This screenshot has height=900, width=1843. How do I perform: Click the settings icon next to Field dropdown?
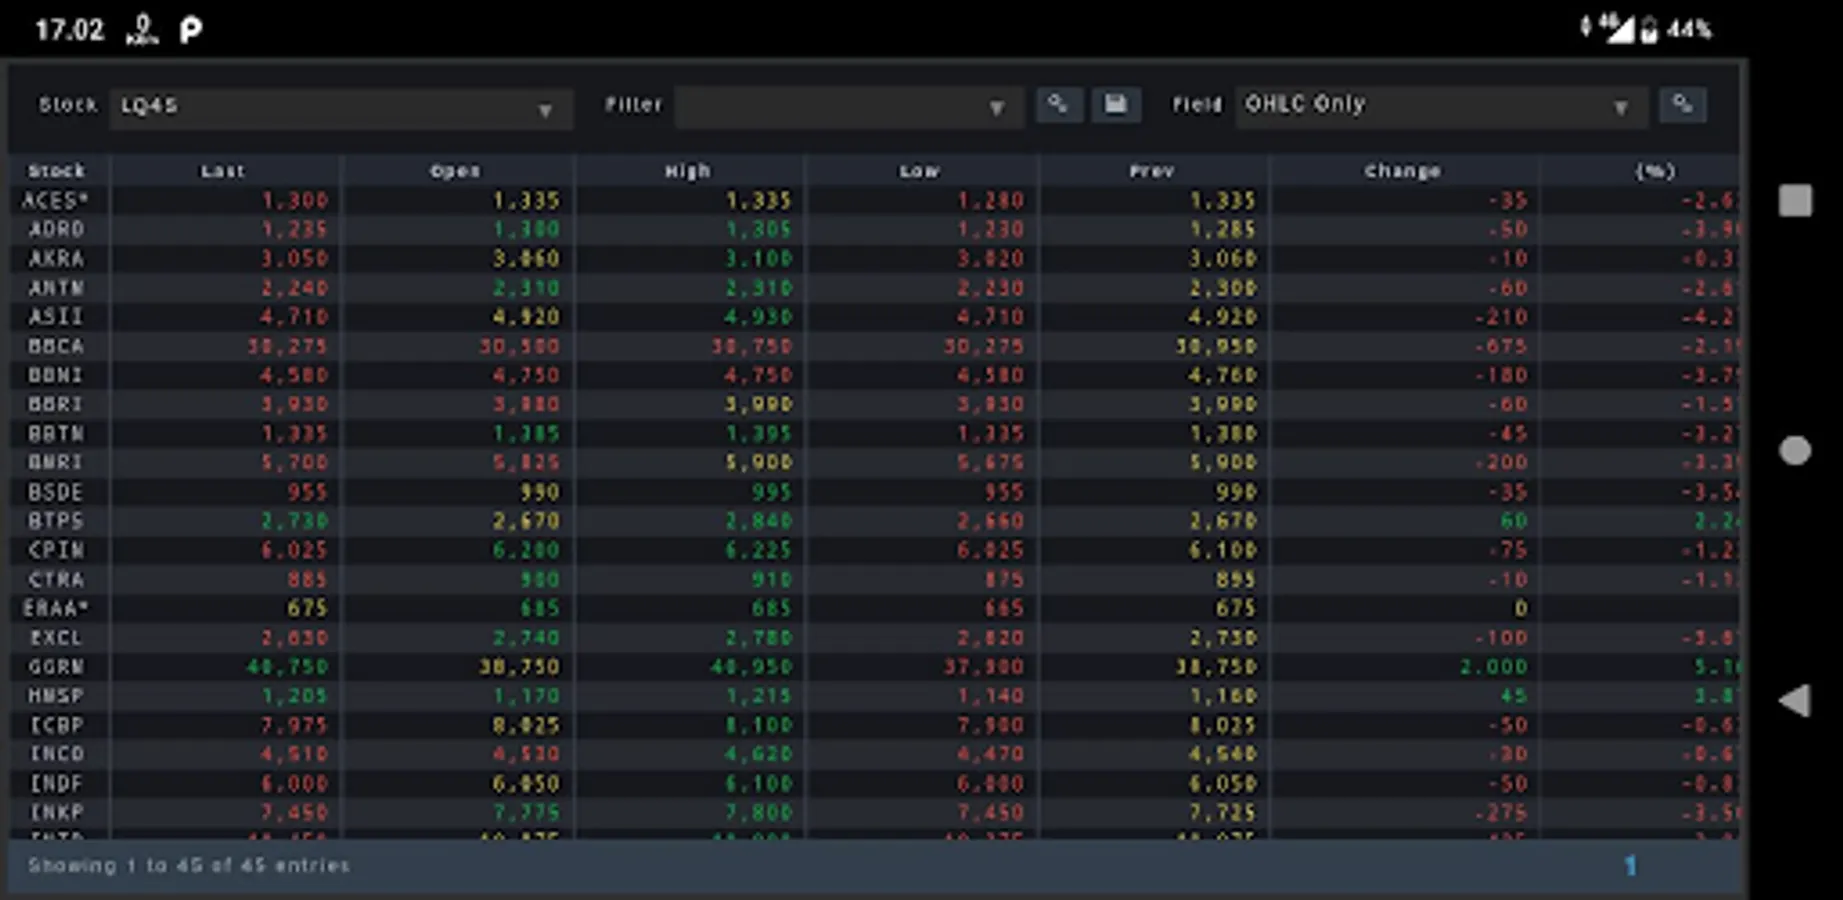pyautogui.click(x=1682, y=105)
